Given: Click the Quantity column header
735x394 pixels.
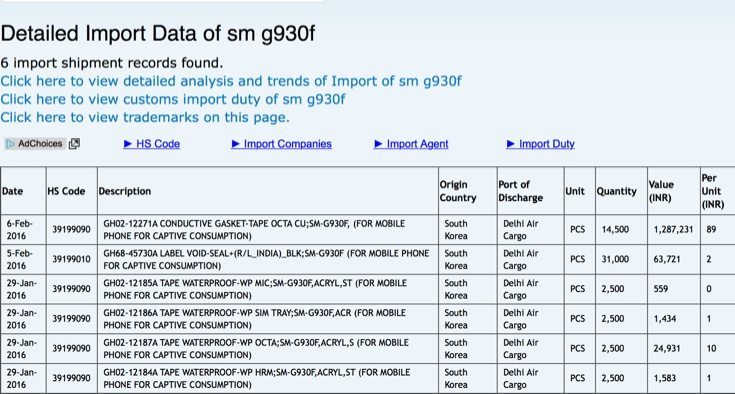Looking at the screenshot, I should click(616, 191).
